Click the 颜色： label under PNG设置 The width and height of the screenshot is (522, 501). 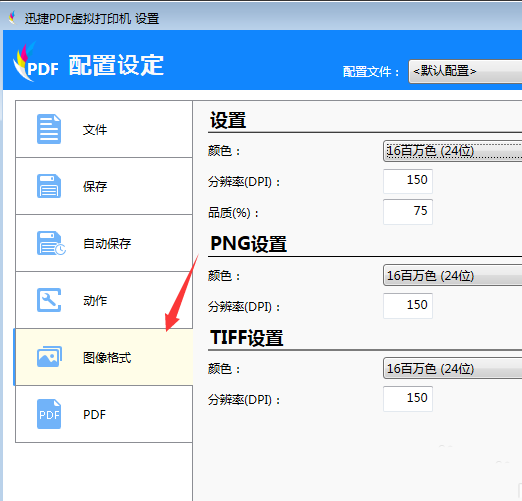click(x=224, y=276)
